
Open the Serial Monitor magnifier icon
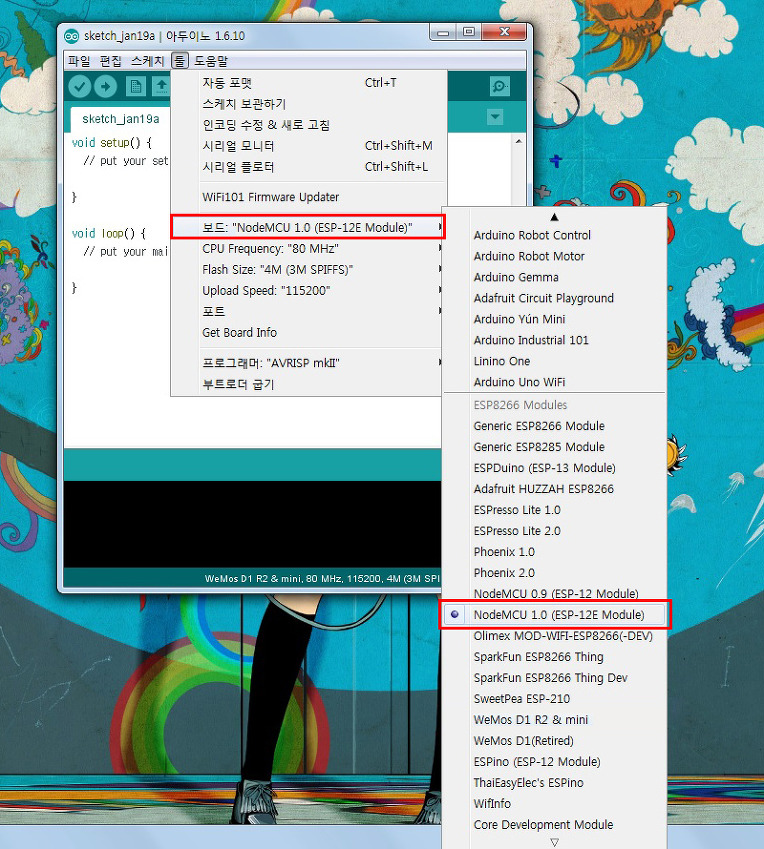(x=499, y=86)
